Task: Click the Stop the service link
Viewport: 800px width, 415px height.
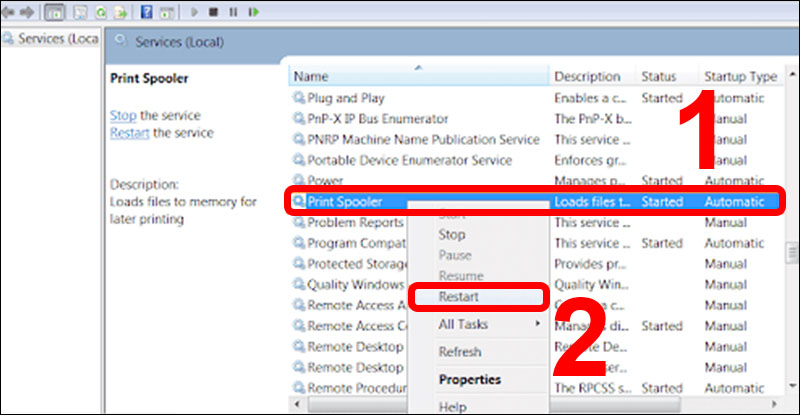Action: coord(123,115)
